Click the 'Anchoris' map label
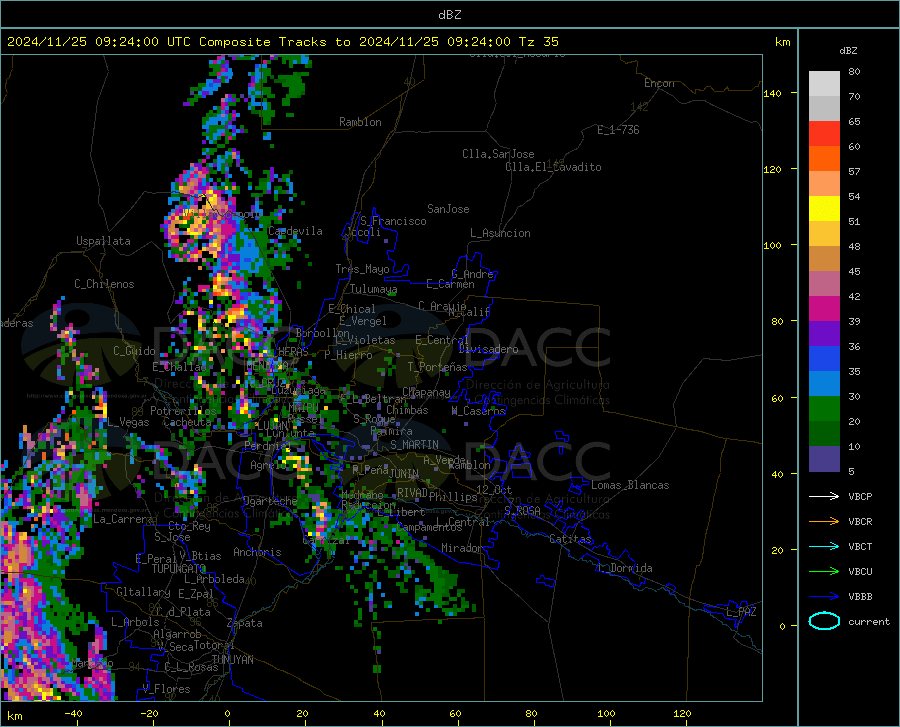 (x=257, y=552)
